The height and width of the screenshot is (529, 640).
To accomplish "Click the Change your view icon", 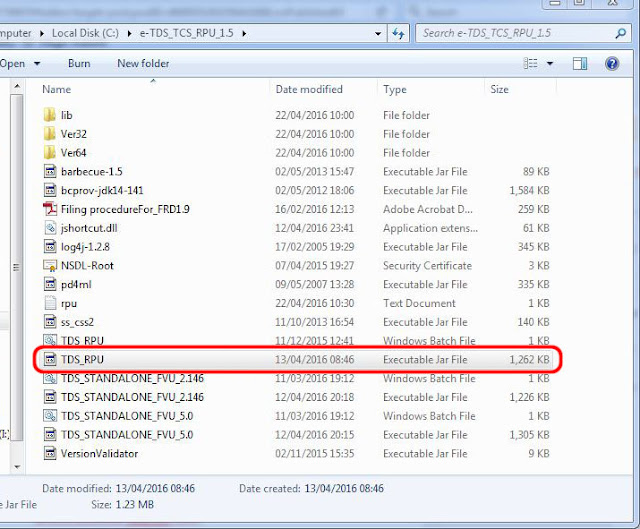I will [531, 64].
